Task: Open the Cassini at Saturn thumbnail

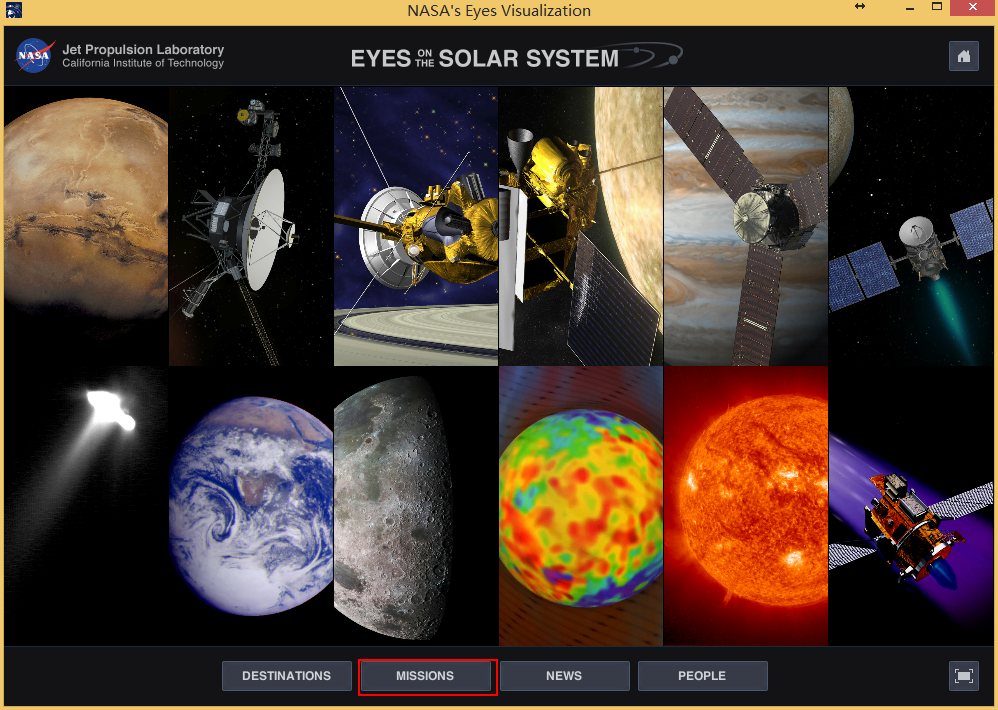Action: tap(415, 225)
